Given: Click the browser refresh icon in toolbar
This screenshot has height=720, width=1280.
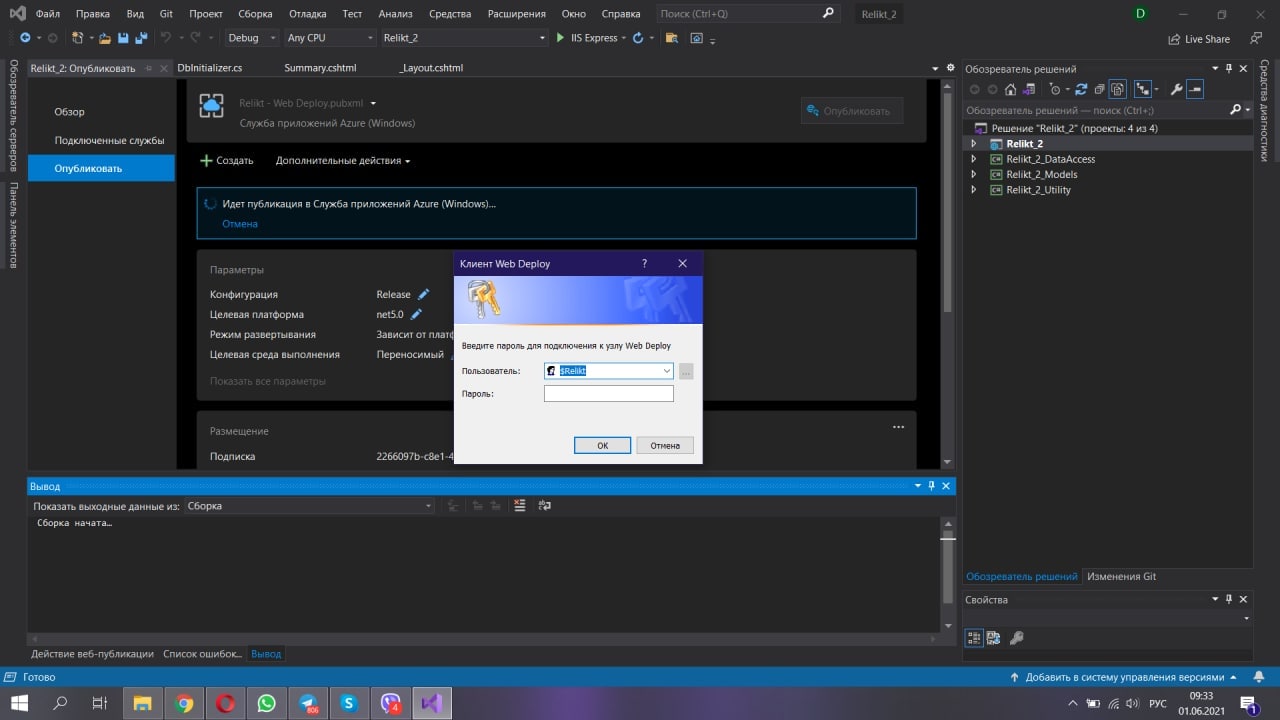Looking at the screenshot, I should coord(637,38).
